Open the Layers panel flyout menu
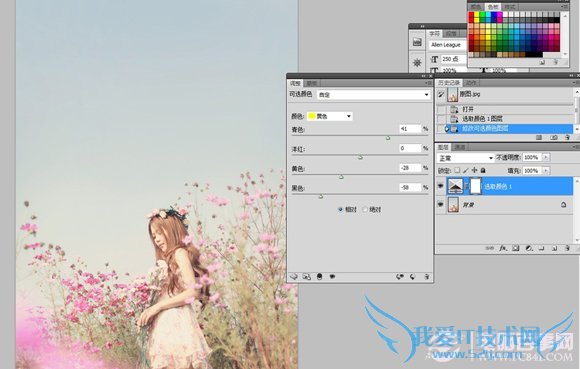 click(576, 147)
